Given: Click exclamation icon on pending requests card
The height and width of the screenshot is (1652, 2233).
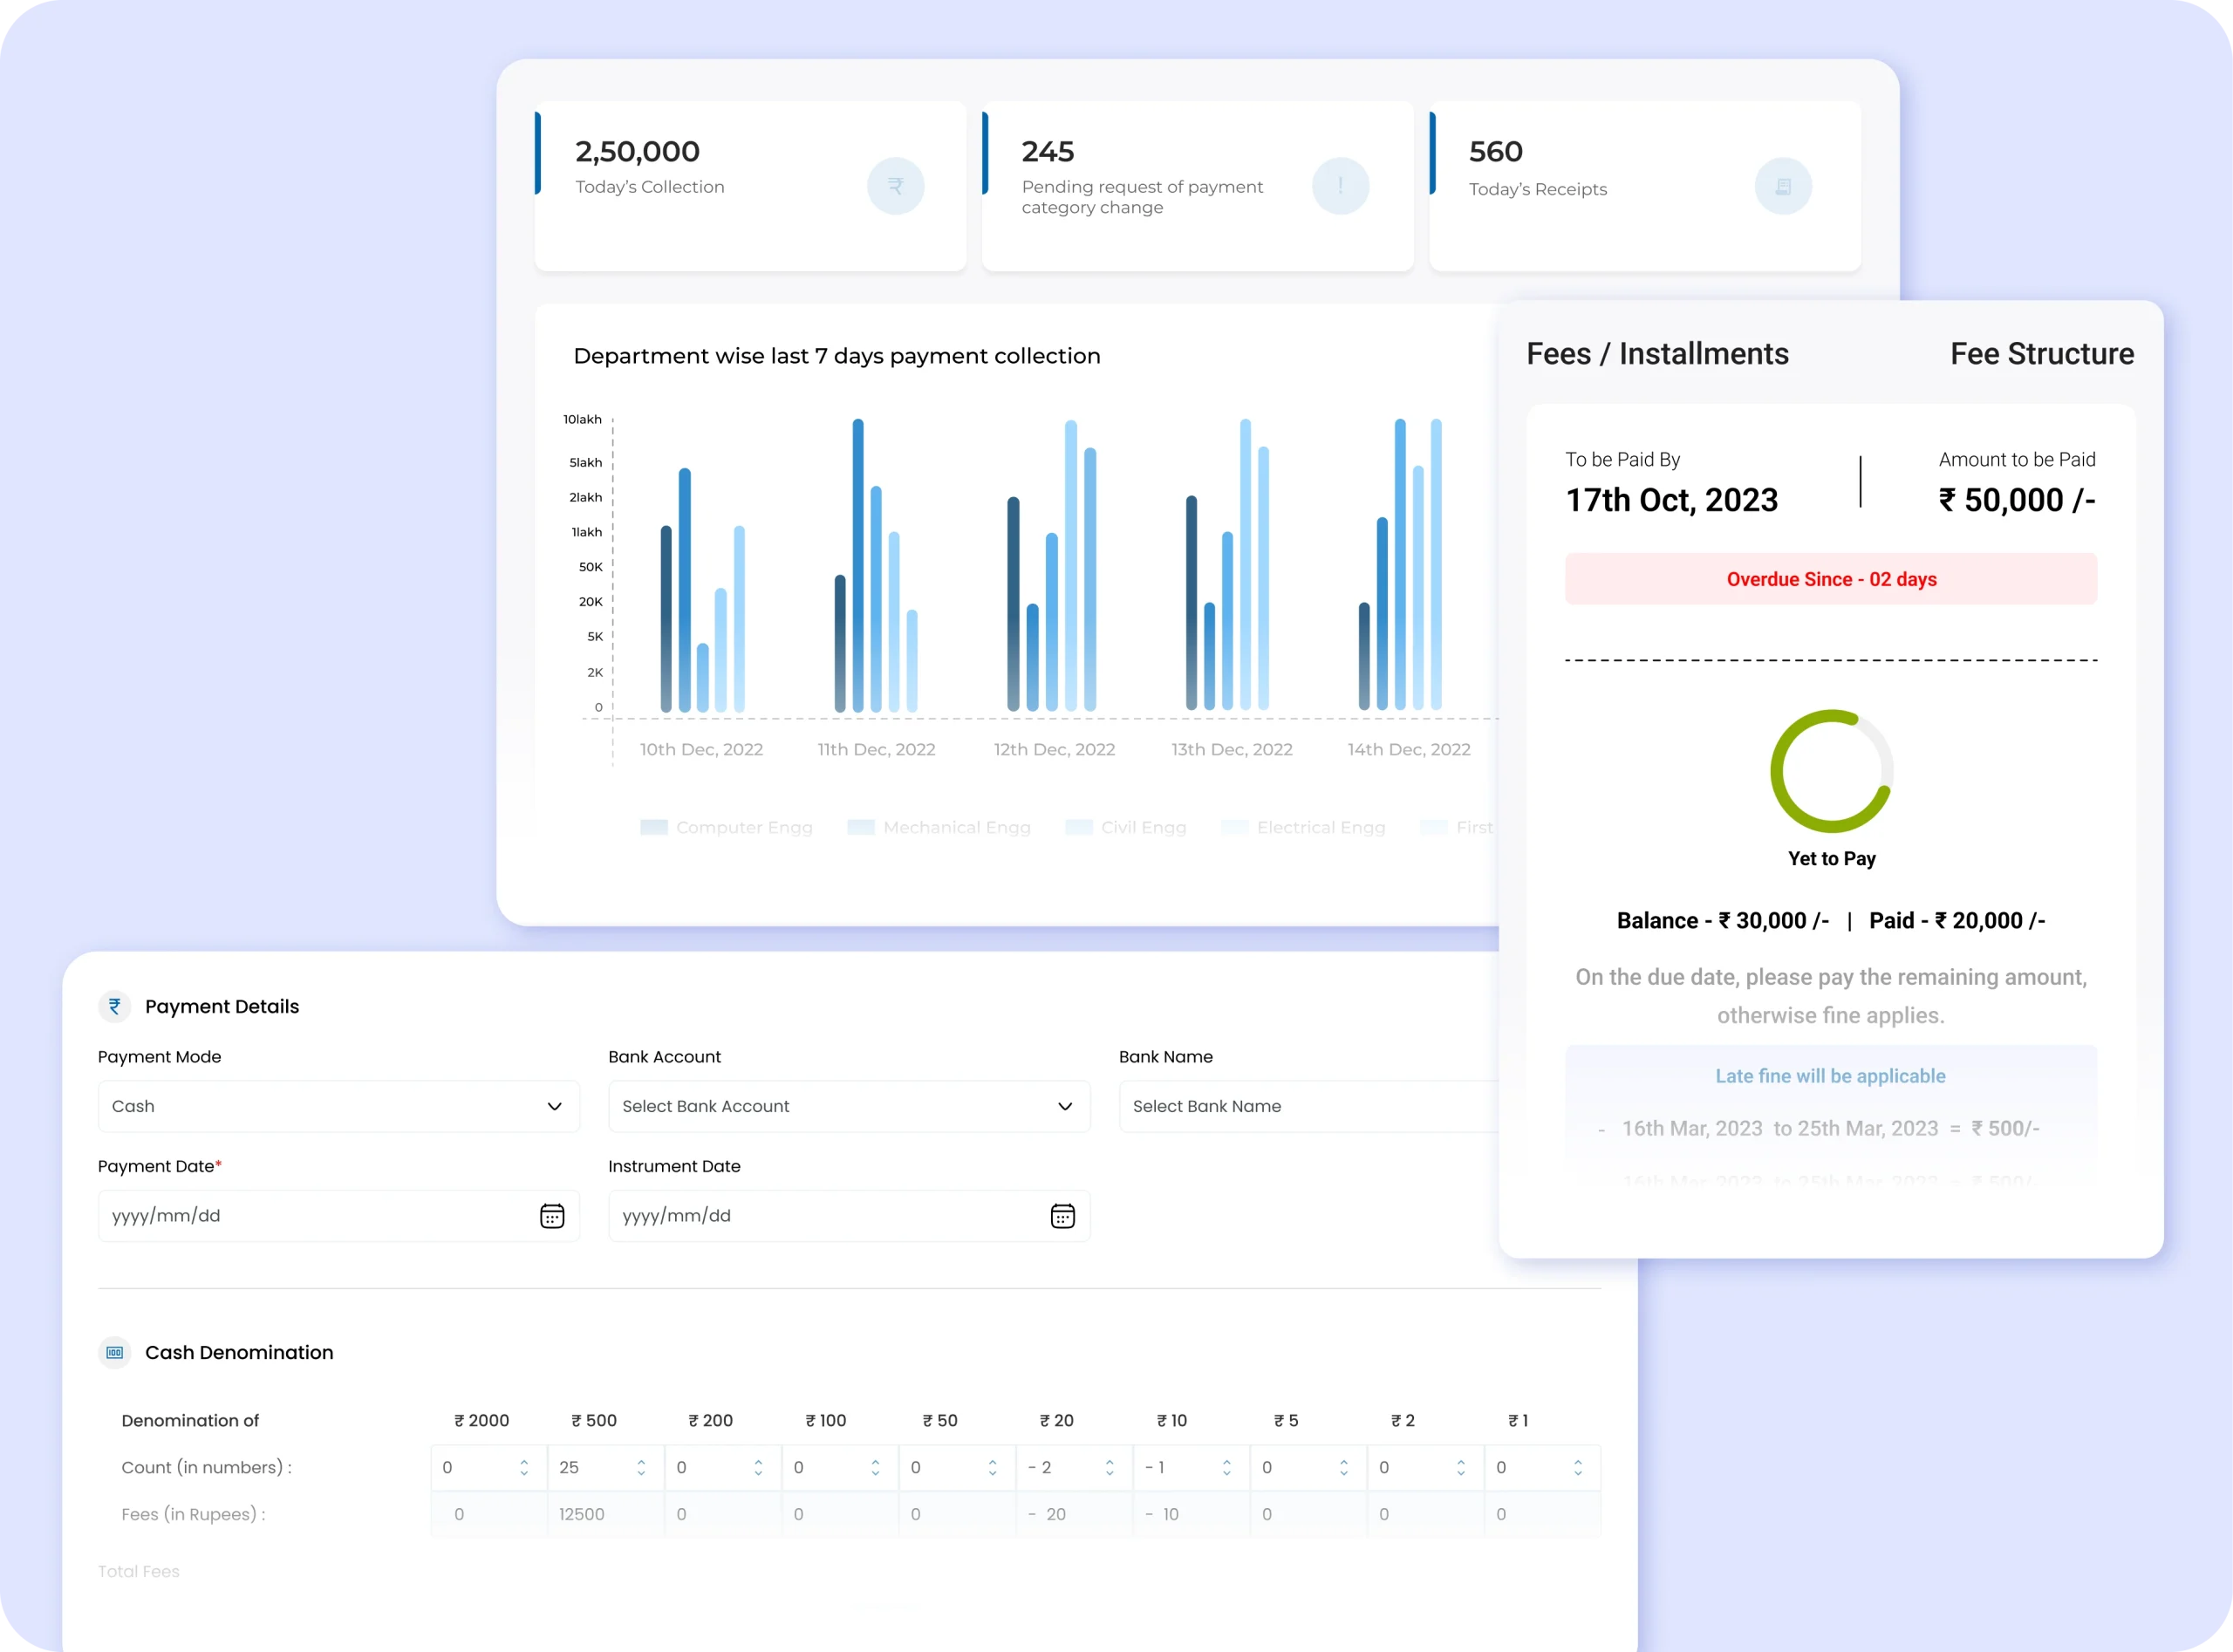Looking at the screenshot, I should point(1340,186).
